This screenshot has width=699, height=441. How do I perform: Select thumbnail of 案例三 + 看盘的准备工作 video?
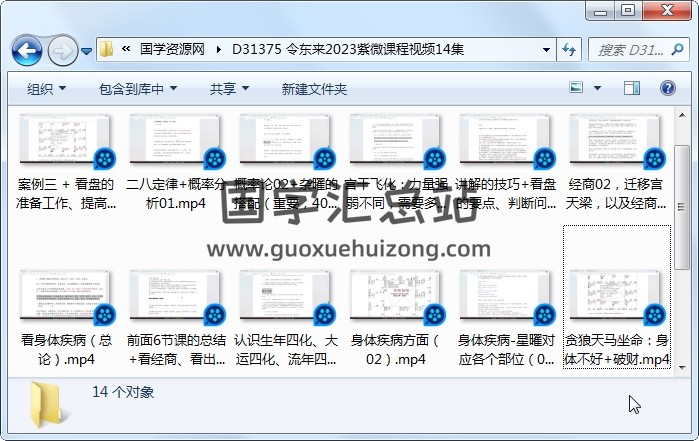click(x=65, y=140)
